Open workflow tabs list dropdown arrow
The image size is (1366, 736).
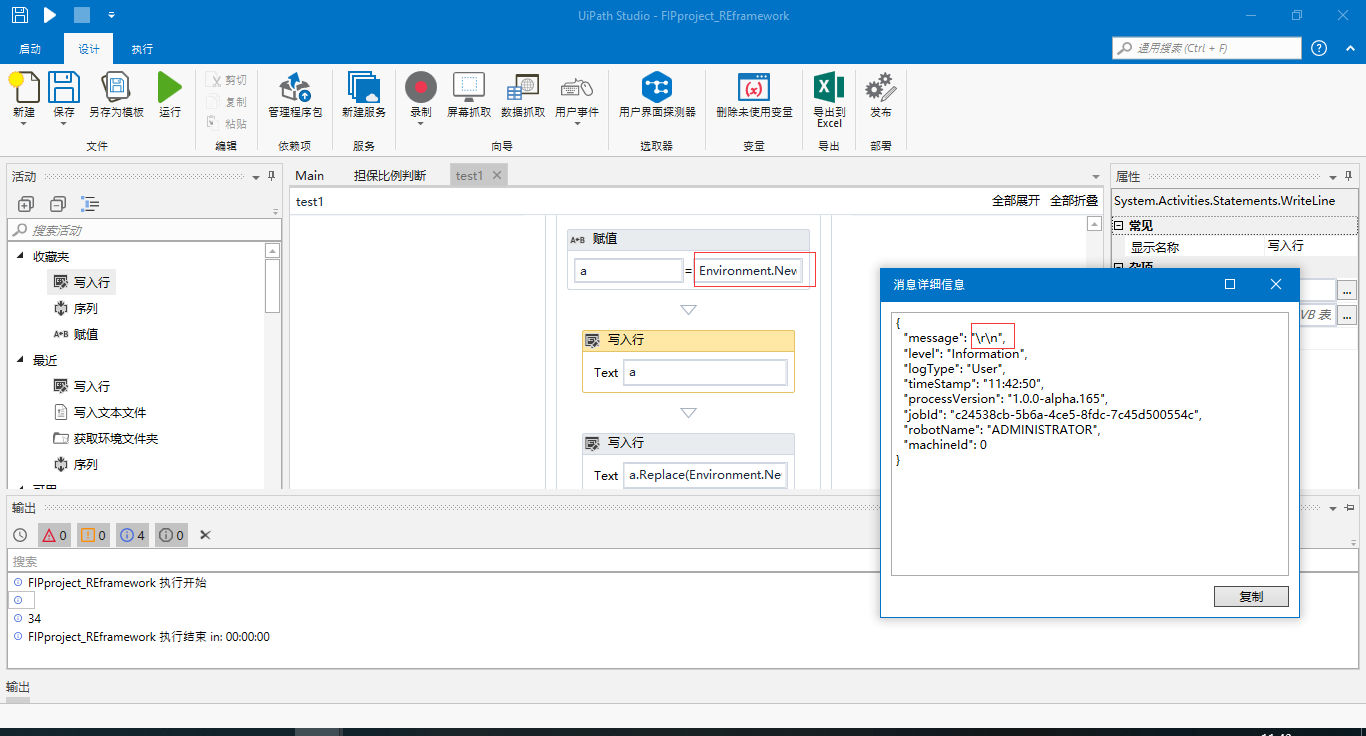coord(1095,177)
